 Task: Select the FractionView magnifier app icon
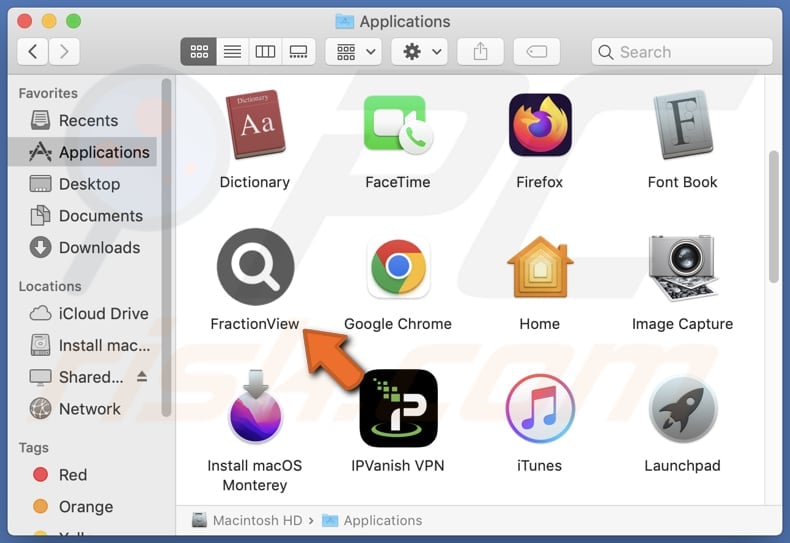point(255,266)
